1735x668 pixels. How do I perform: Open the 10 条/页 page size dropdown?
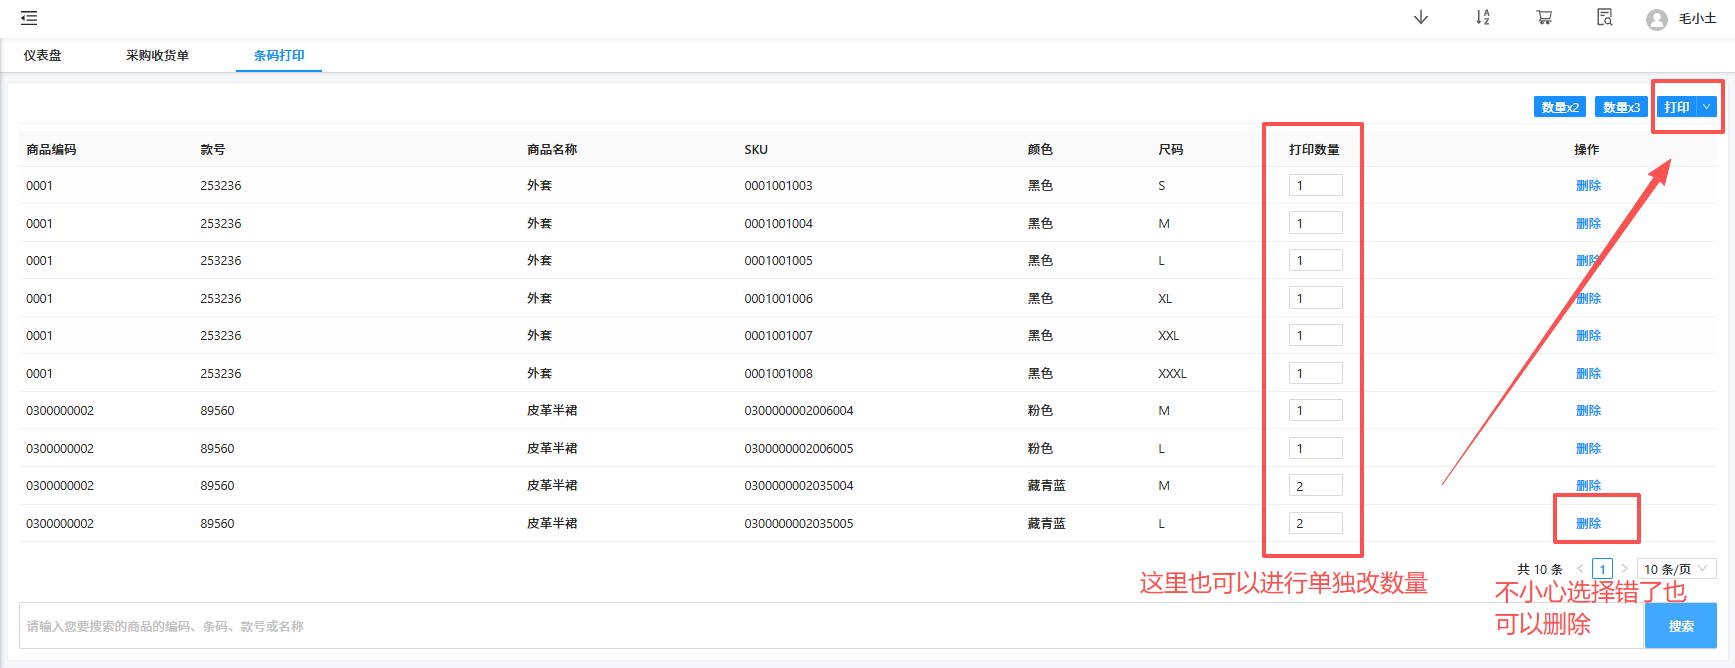1676,569
